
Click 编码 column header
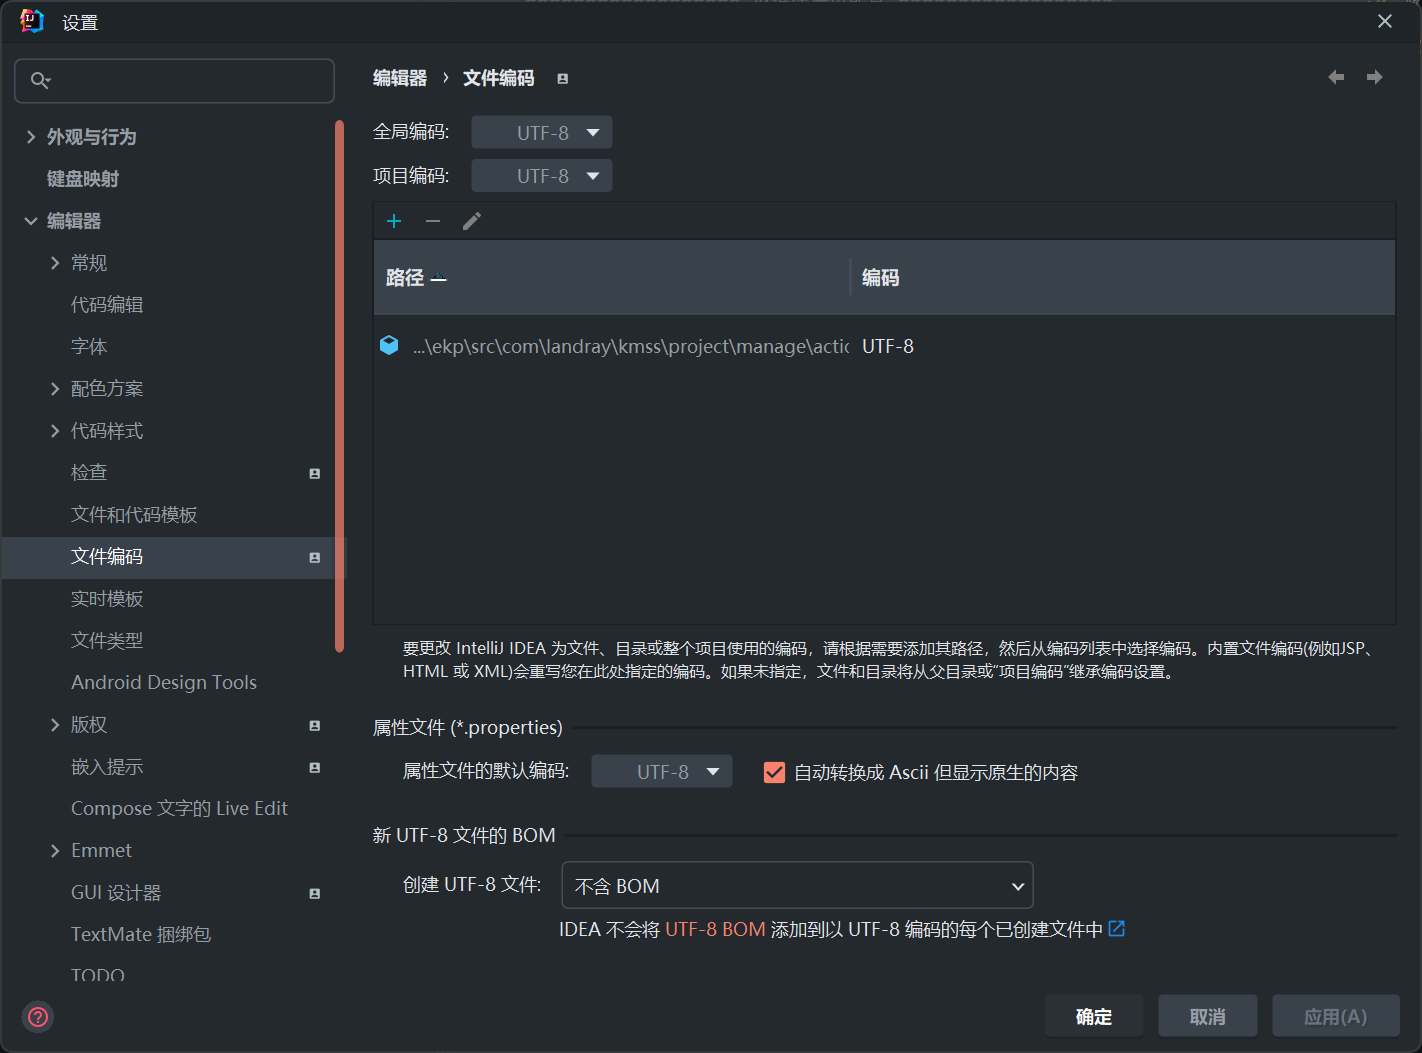coord(1122,278)
